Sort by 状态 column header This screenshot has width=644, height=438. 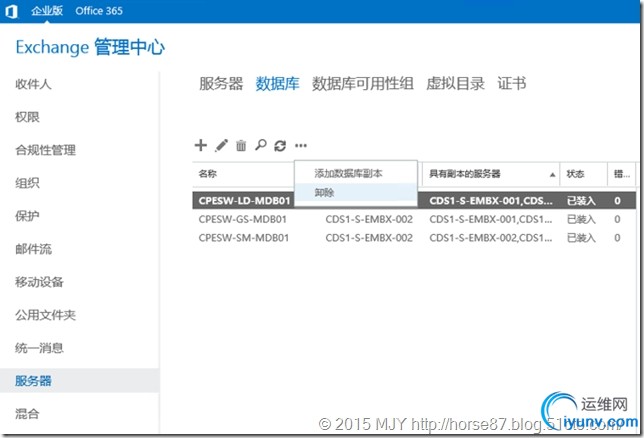coord(575,174)
